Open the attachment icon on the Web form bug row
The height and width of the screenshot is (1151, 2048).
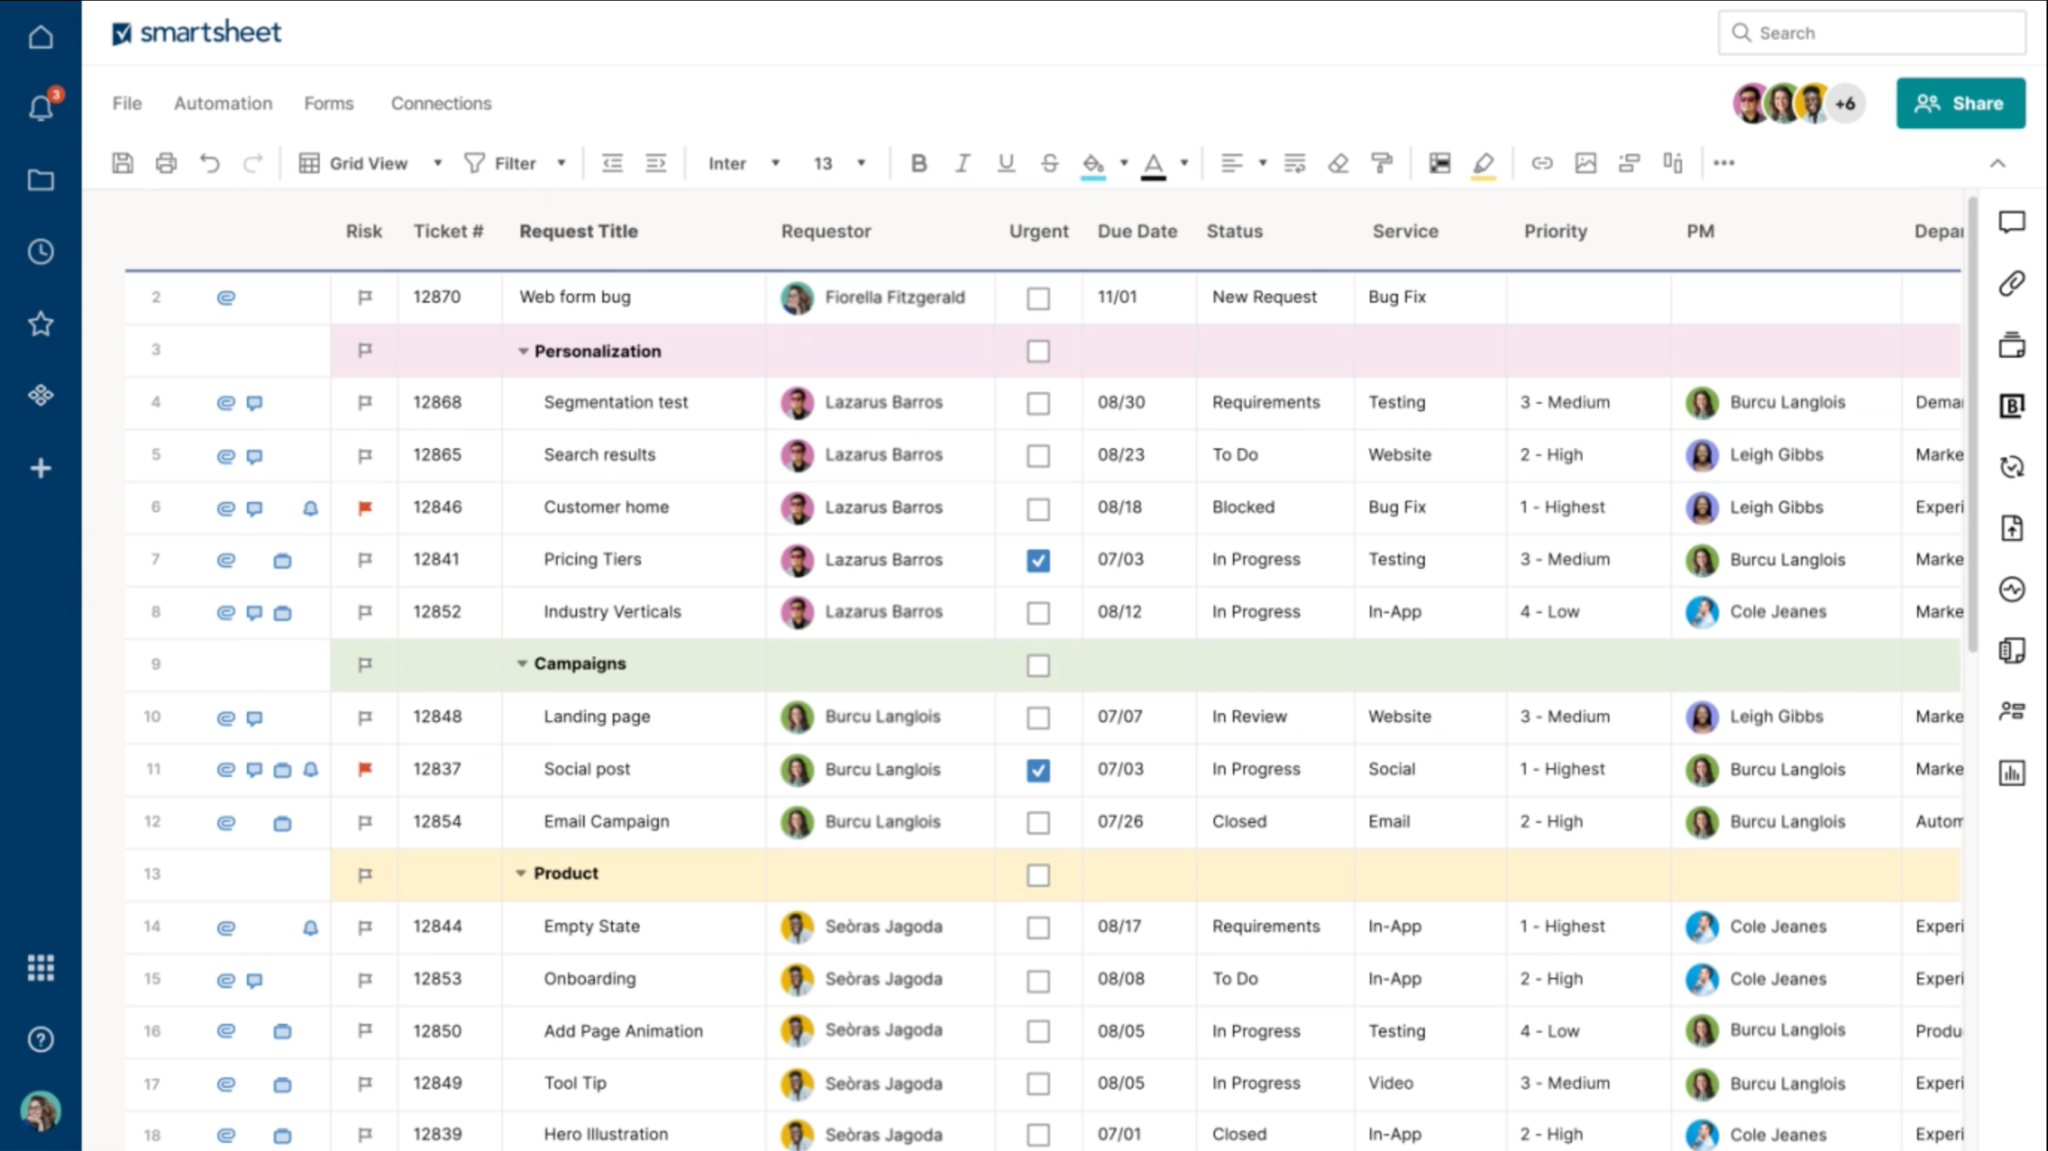point(226,297)
